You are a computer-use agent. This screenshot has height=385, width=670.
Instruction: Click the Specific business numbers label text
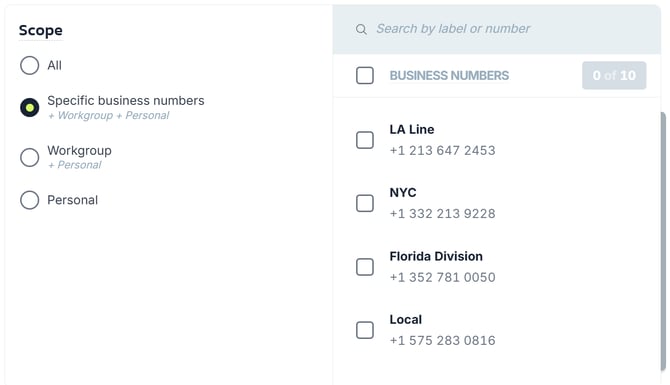point(126,101)
